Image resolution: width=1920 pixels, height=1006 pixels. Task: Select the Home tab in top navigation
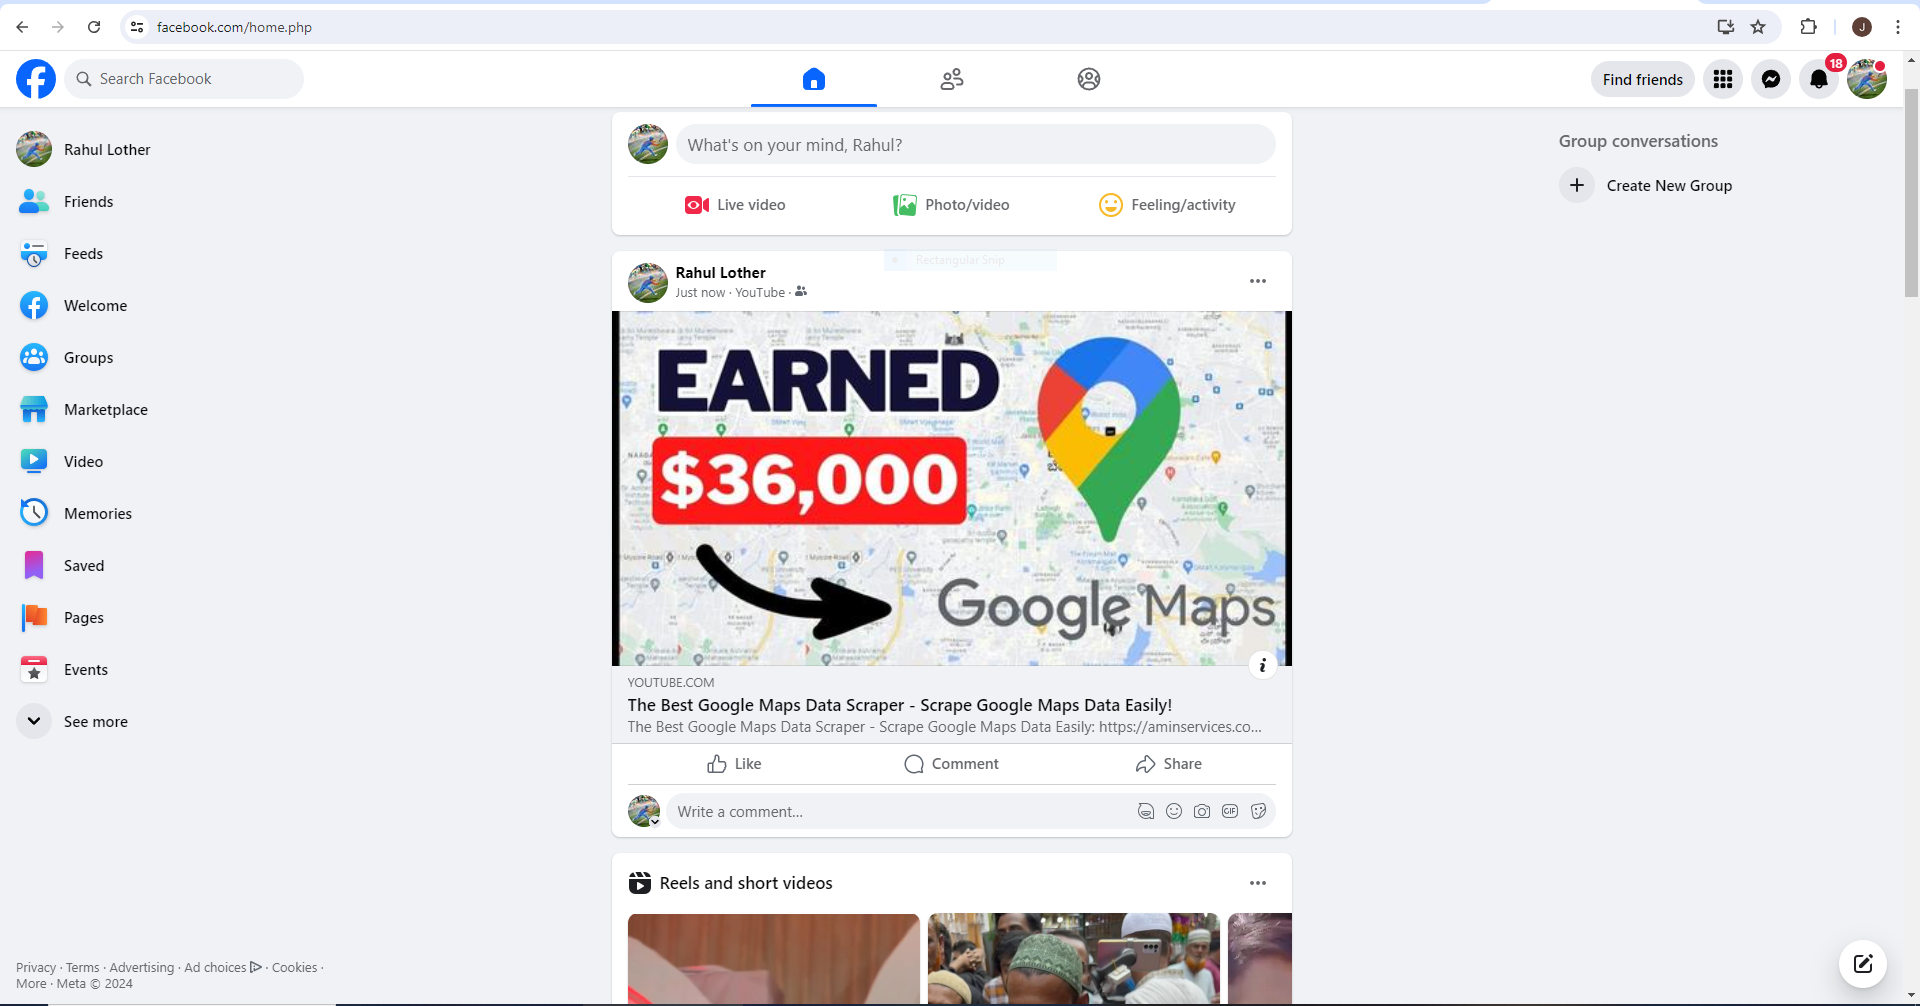click(x=814, y=79)
